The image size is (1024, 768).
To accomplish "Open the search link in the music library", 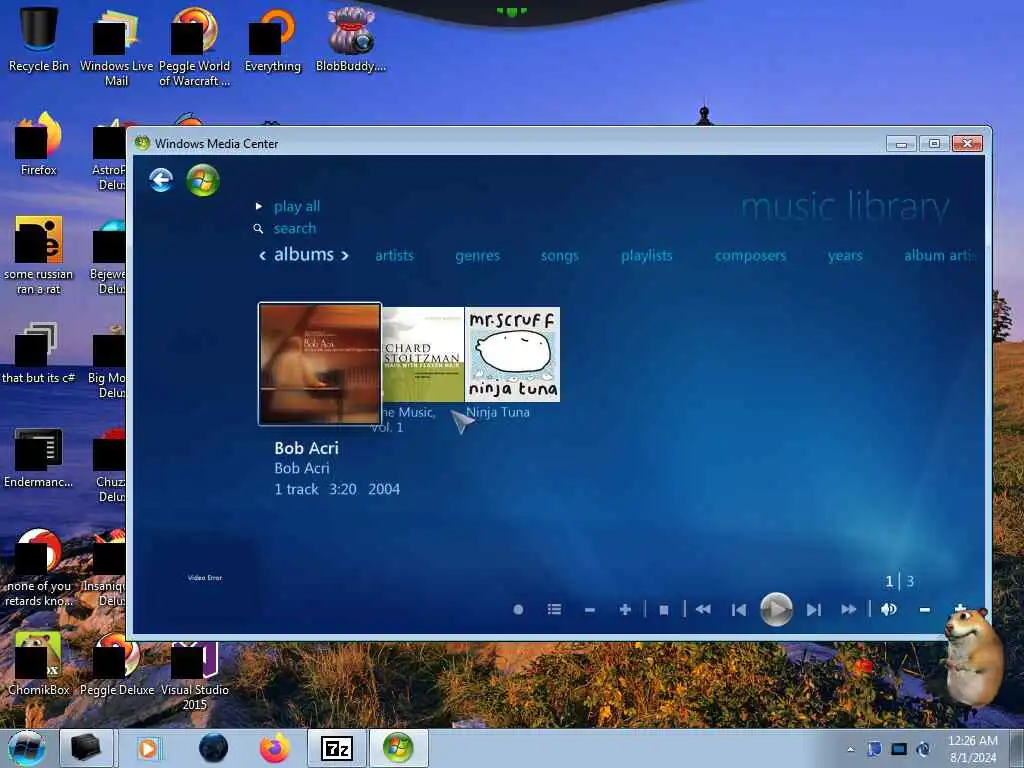I will click(295, 228).
